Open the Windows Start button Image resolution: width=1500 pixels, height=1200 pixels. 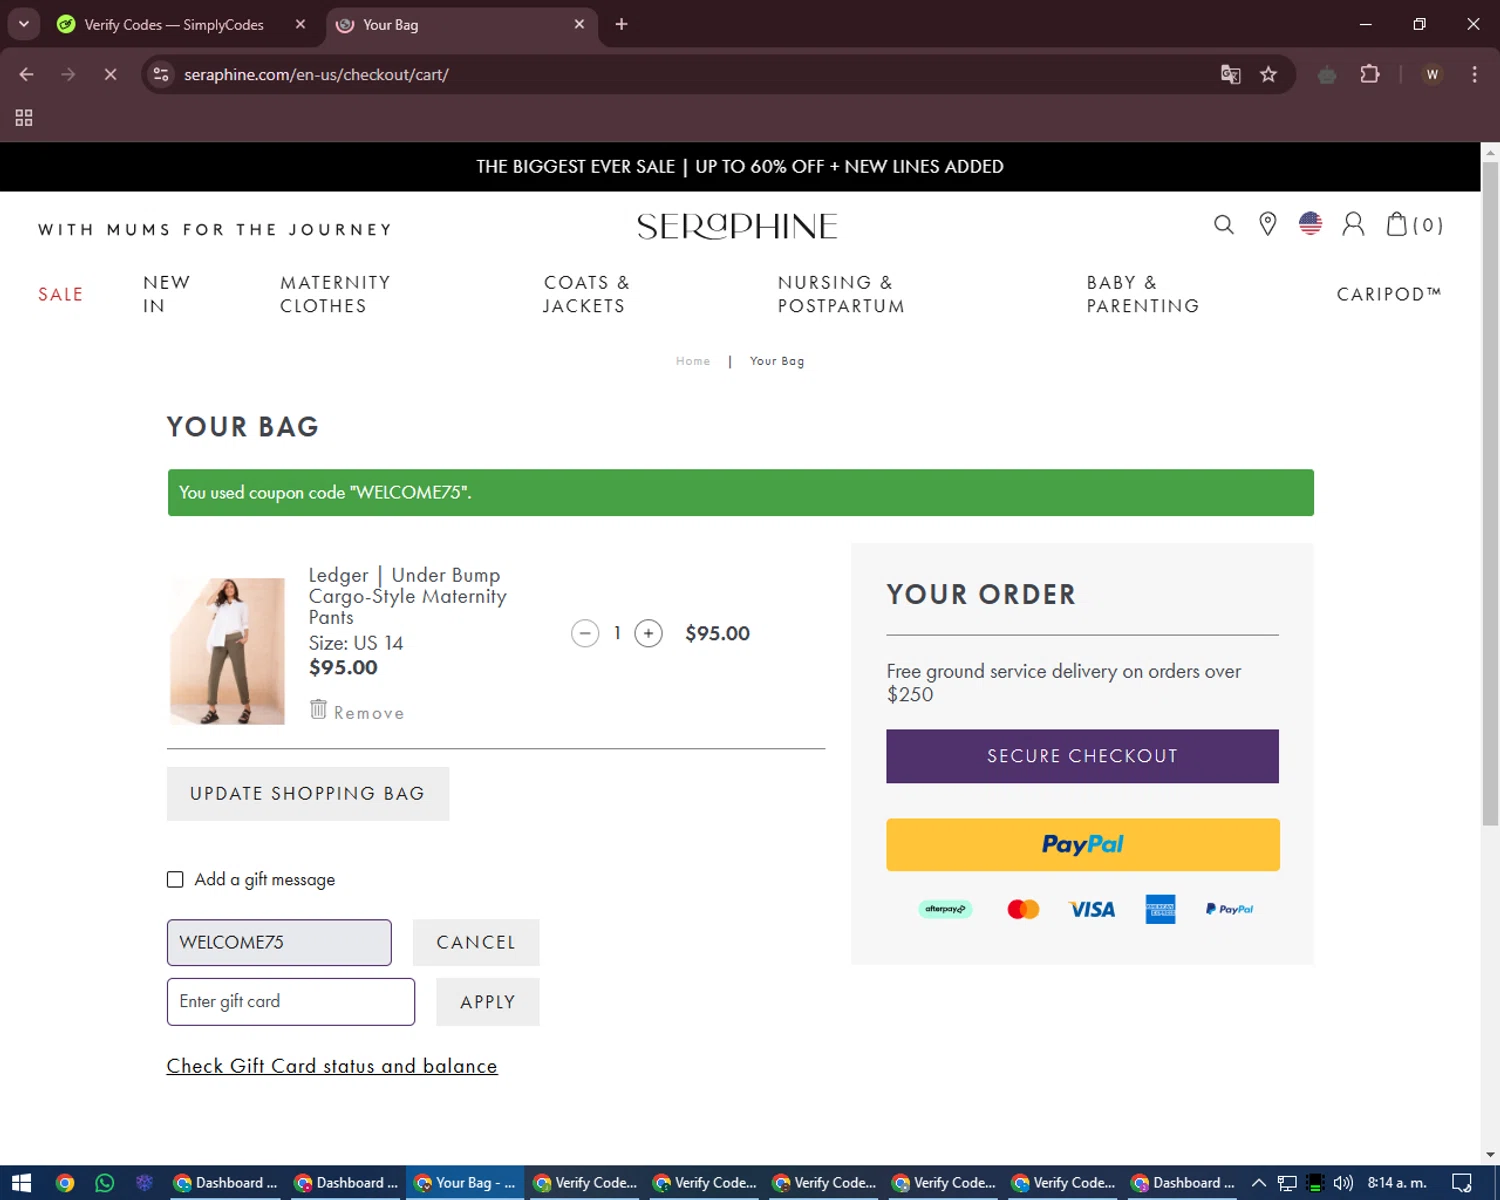(22, 1183)
